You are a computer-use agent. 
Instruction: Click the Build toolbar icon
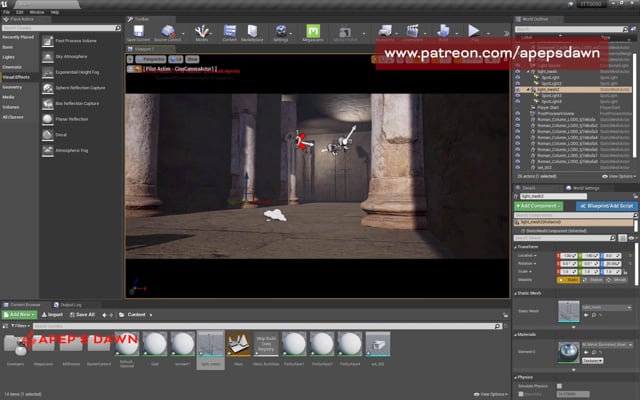(x=443, y=31)
